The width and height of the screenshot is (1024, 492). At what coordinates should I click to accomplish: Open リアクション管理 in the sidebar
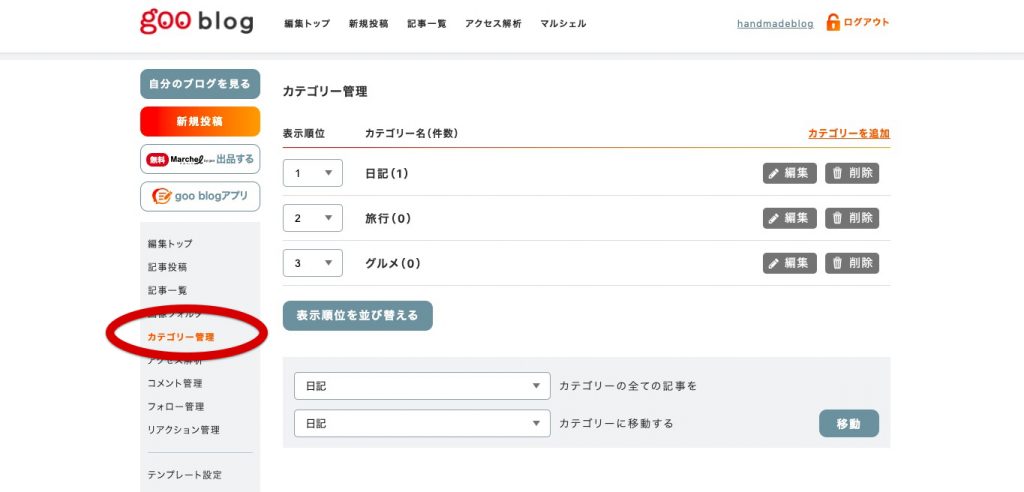[184, 430]
